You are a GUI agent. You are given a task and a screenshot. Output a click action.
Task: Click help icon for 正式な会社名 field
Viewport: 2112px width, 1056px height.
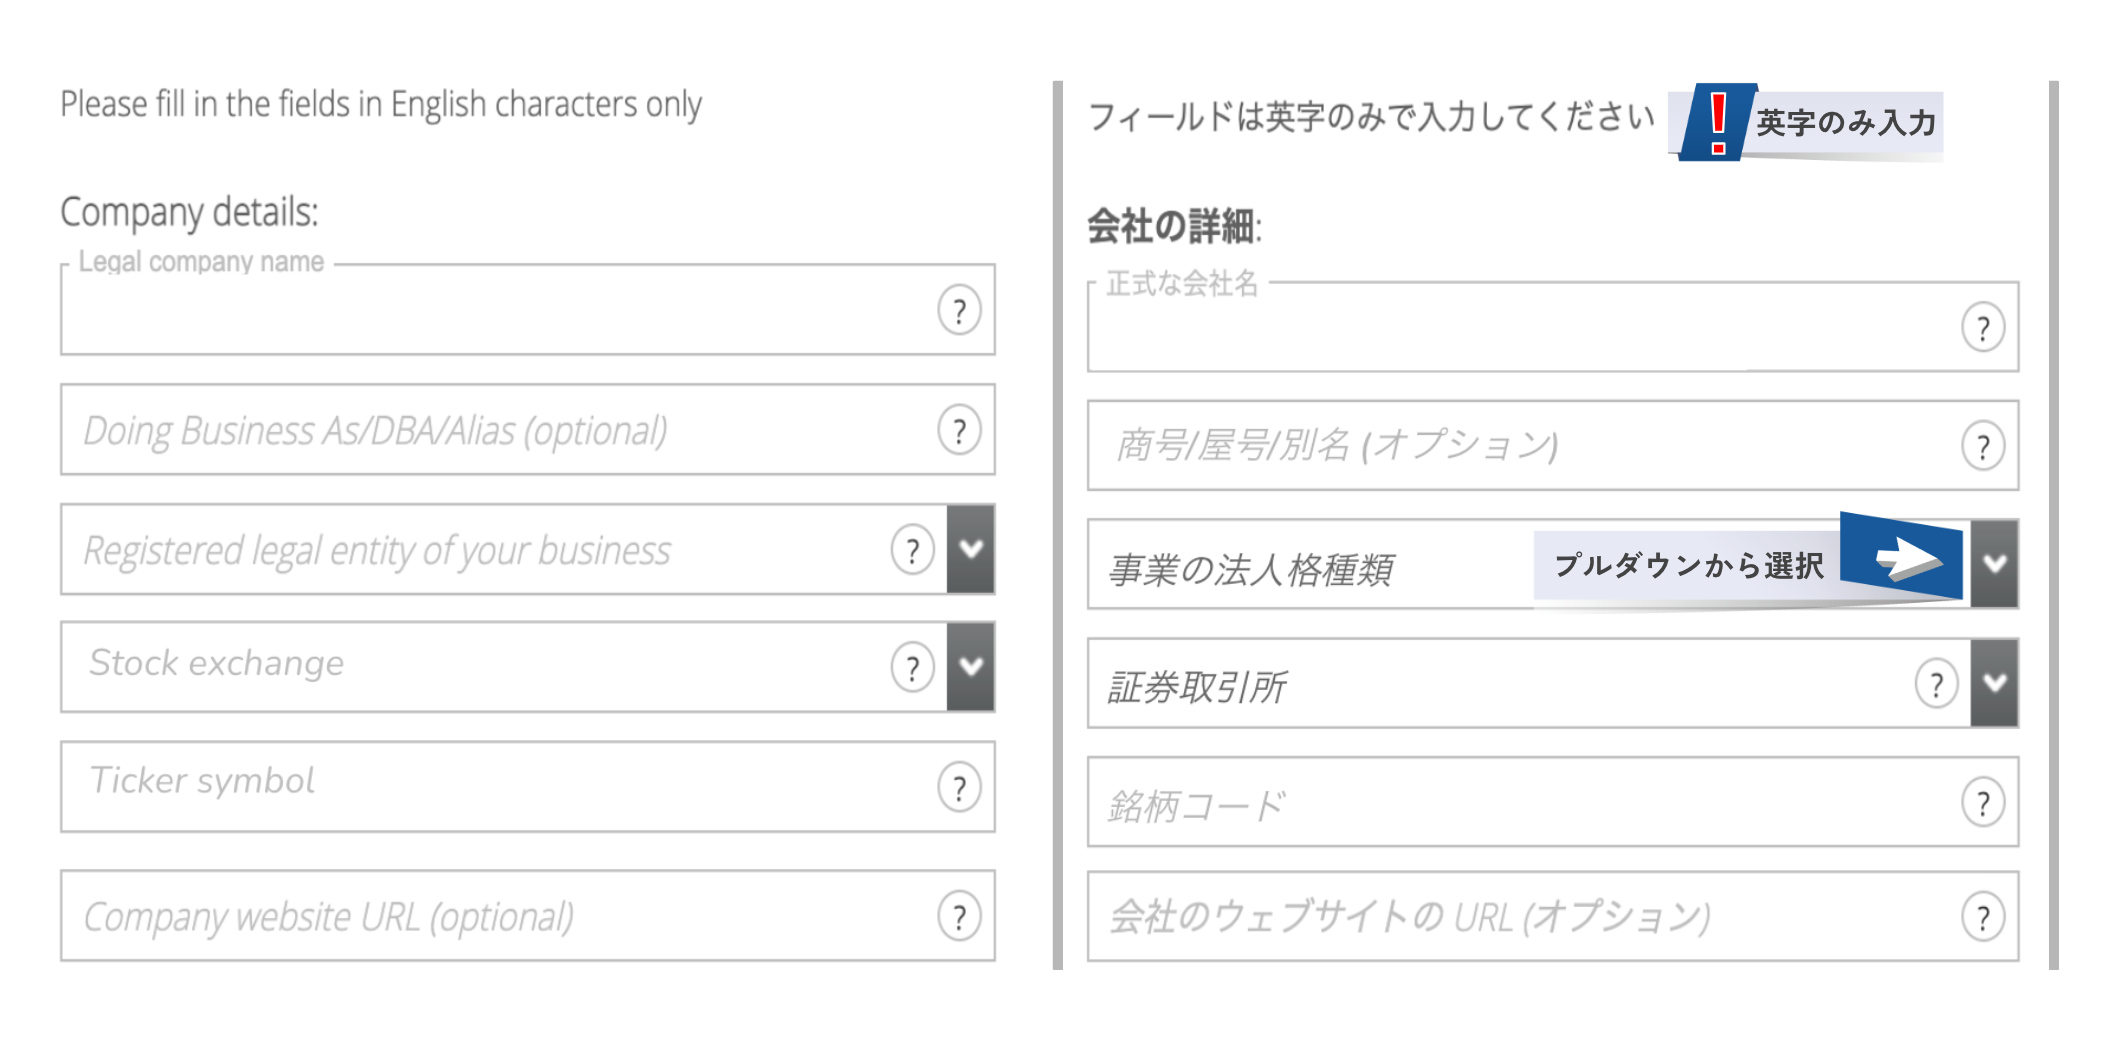(1983, 328)
